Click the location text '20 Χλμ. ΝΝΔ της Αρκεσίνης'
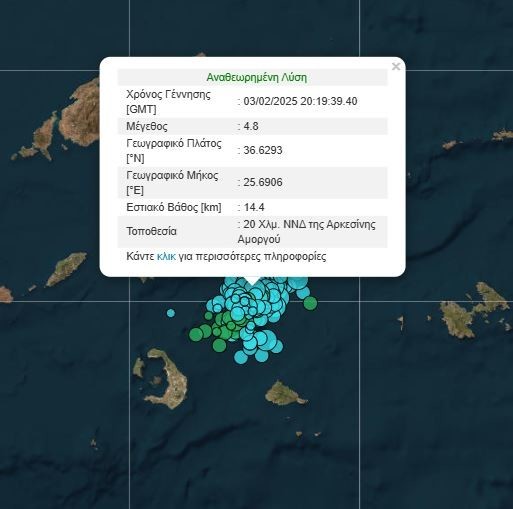Image resolution: width=513 pixels, height=509 pixels. (309, 224)
